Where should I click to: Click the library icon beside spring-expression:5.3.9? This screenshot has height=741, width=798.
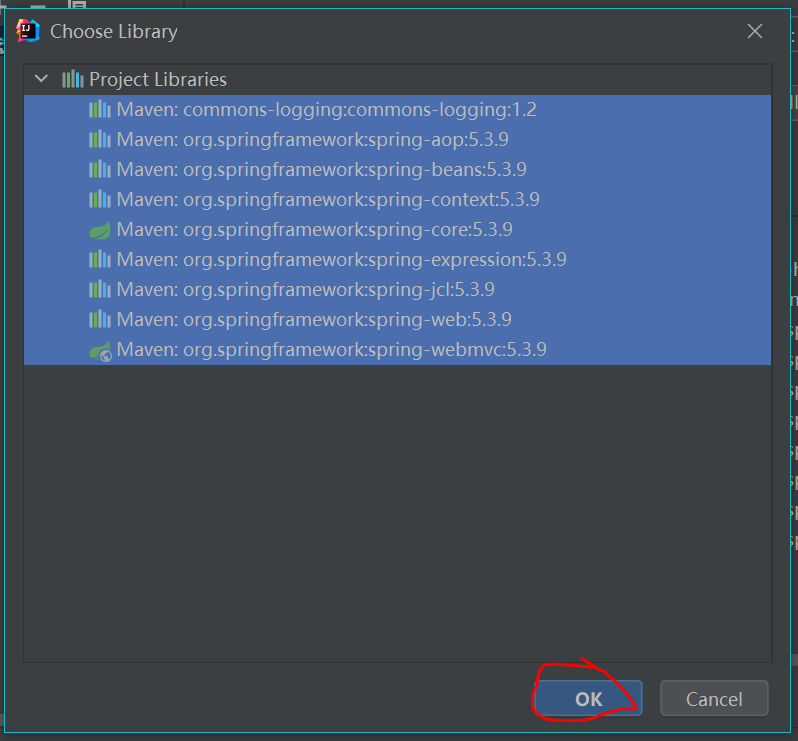100,260
